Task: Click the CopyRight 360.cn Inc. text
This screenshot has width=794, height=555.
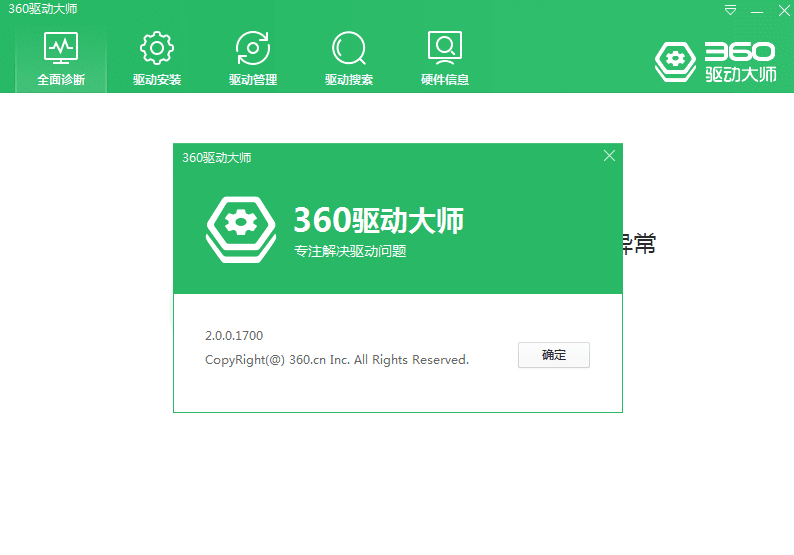Action: (x=336, y=360)
